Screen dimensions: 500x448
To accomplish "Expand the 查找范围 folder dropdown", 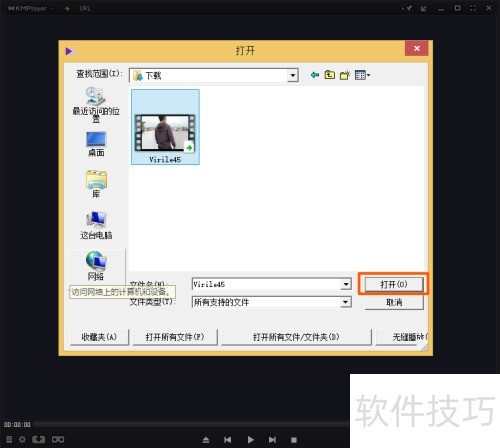I will [x=292, y=75].
